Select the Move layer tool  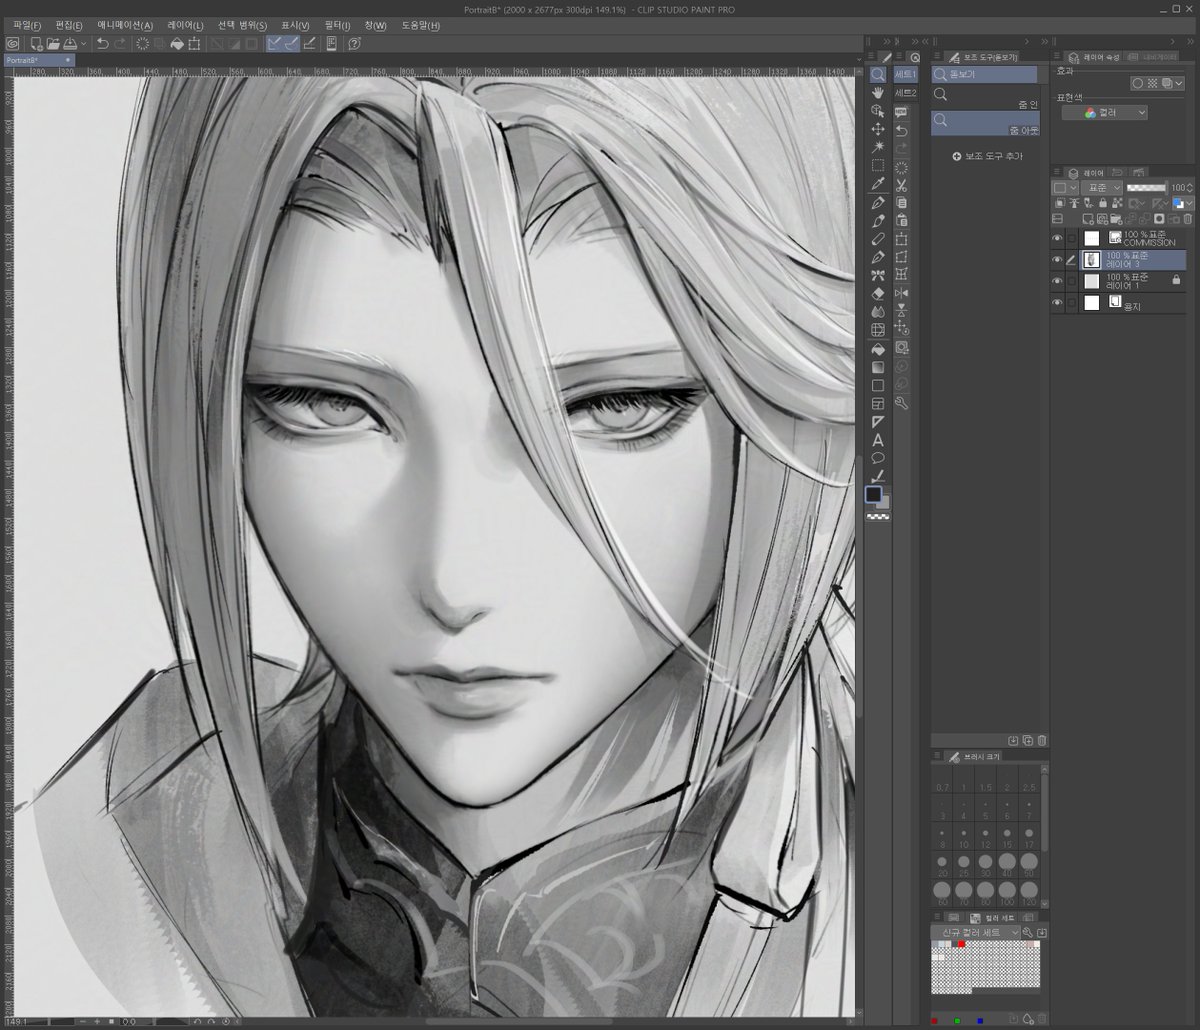pyautogui.click(x=878, y=129)
